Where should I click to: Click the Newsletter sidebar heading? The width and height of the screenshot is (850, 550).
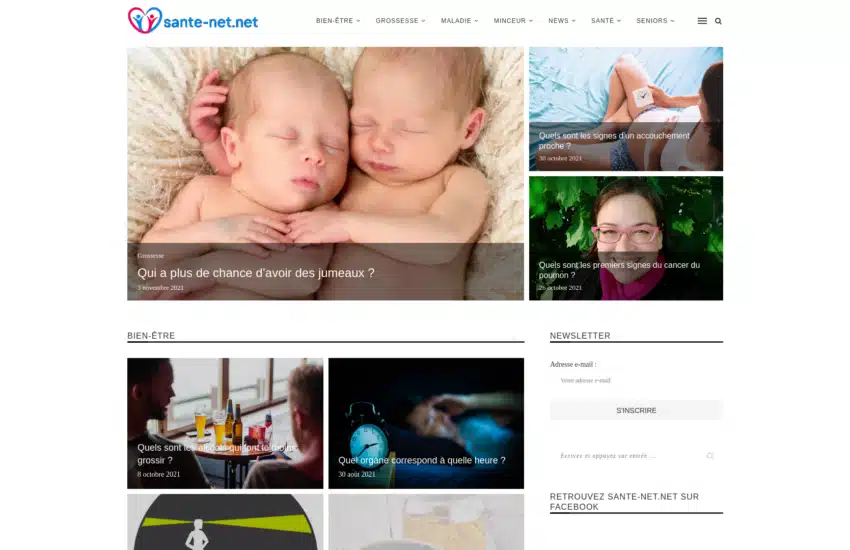pos(580,335)
